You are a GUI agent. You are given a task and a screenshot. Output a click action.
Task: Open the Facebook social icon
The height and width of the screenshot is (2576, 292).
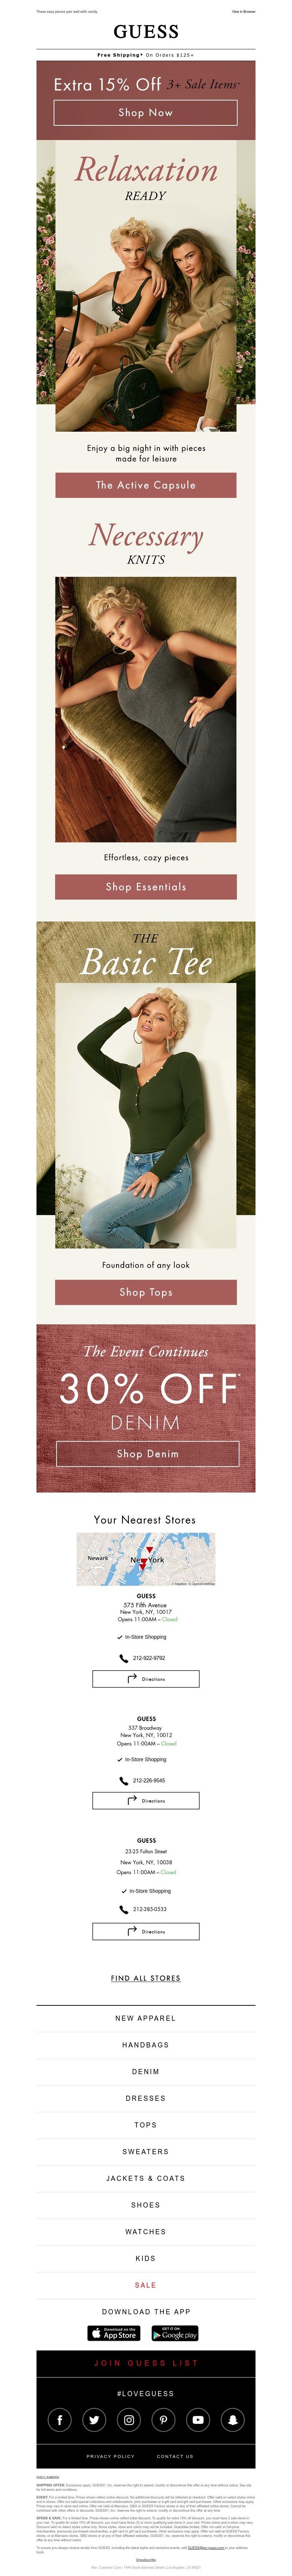59,2419
